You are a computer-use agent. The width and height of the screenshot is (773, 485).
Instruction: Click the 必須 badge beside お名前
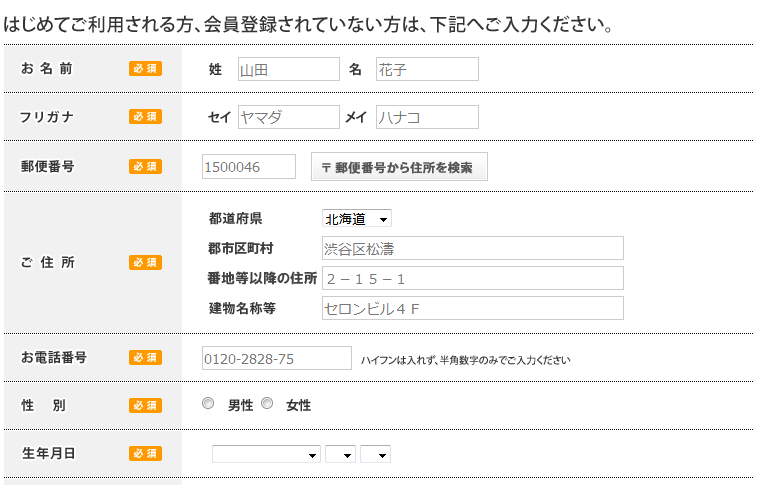pyautogui.click(x=145, y=69)
